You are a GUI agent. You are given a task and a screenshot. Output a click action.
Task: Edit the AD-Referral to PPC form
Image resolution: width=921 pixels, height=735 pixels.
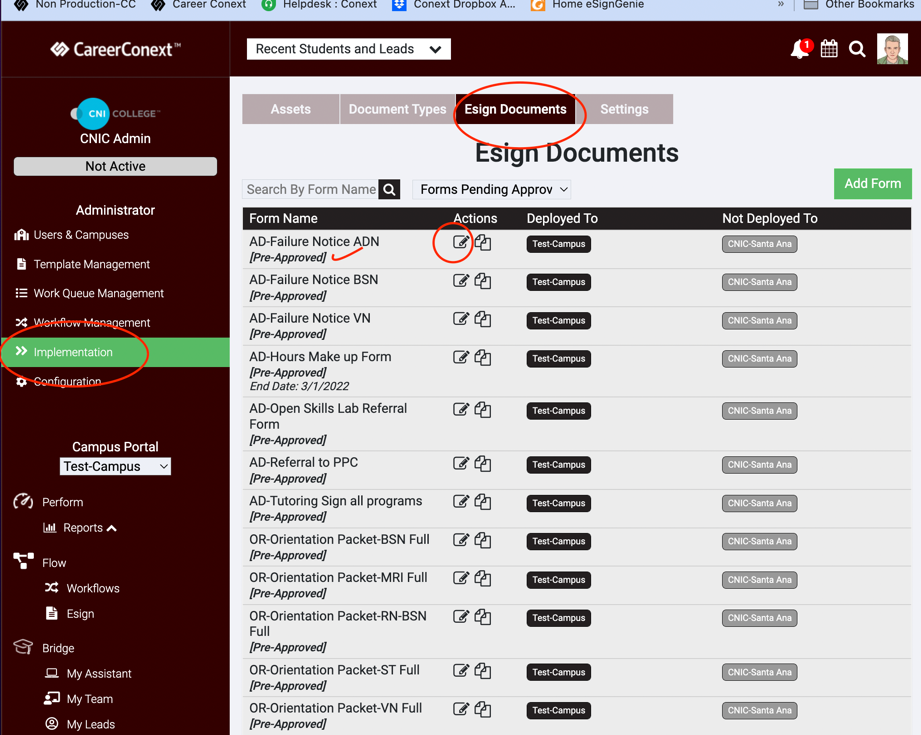[461, 464]
